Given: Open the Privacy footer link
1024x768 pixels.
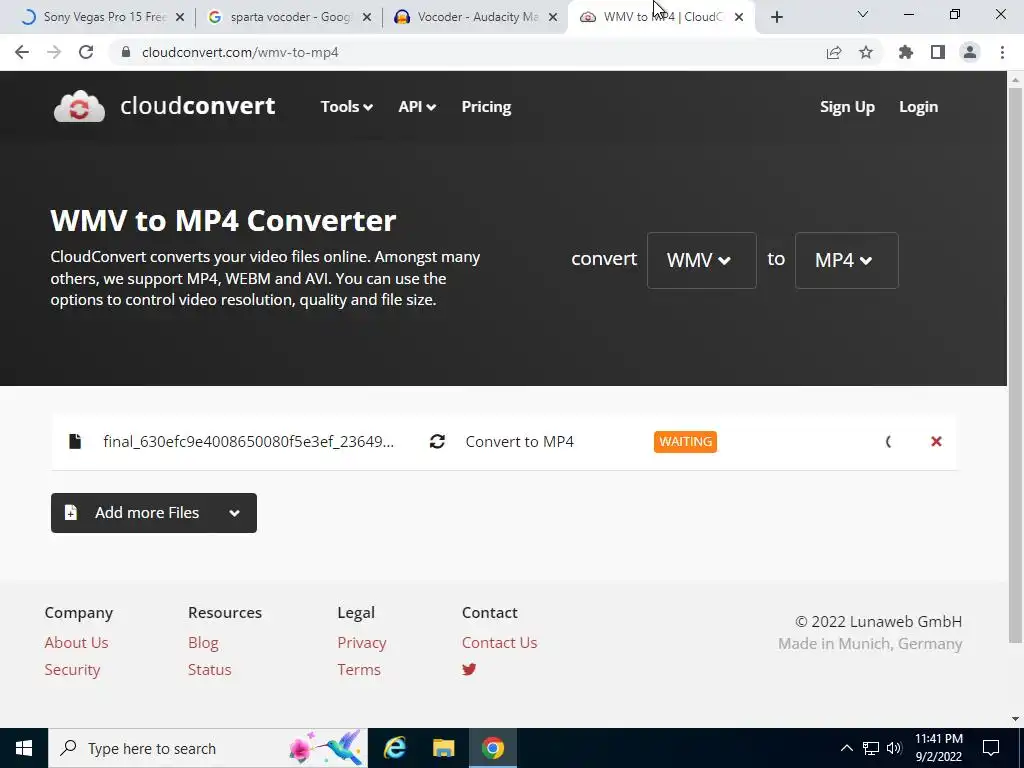Looking at the screenshot, I should [x=362, y=643].
